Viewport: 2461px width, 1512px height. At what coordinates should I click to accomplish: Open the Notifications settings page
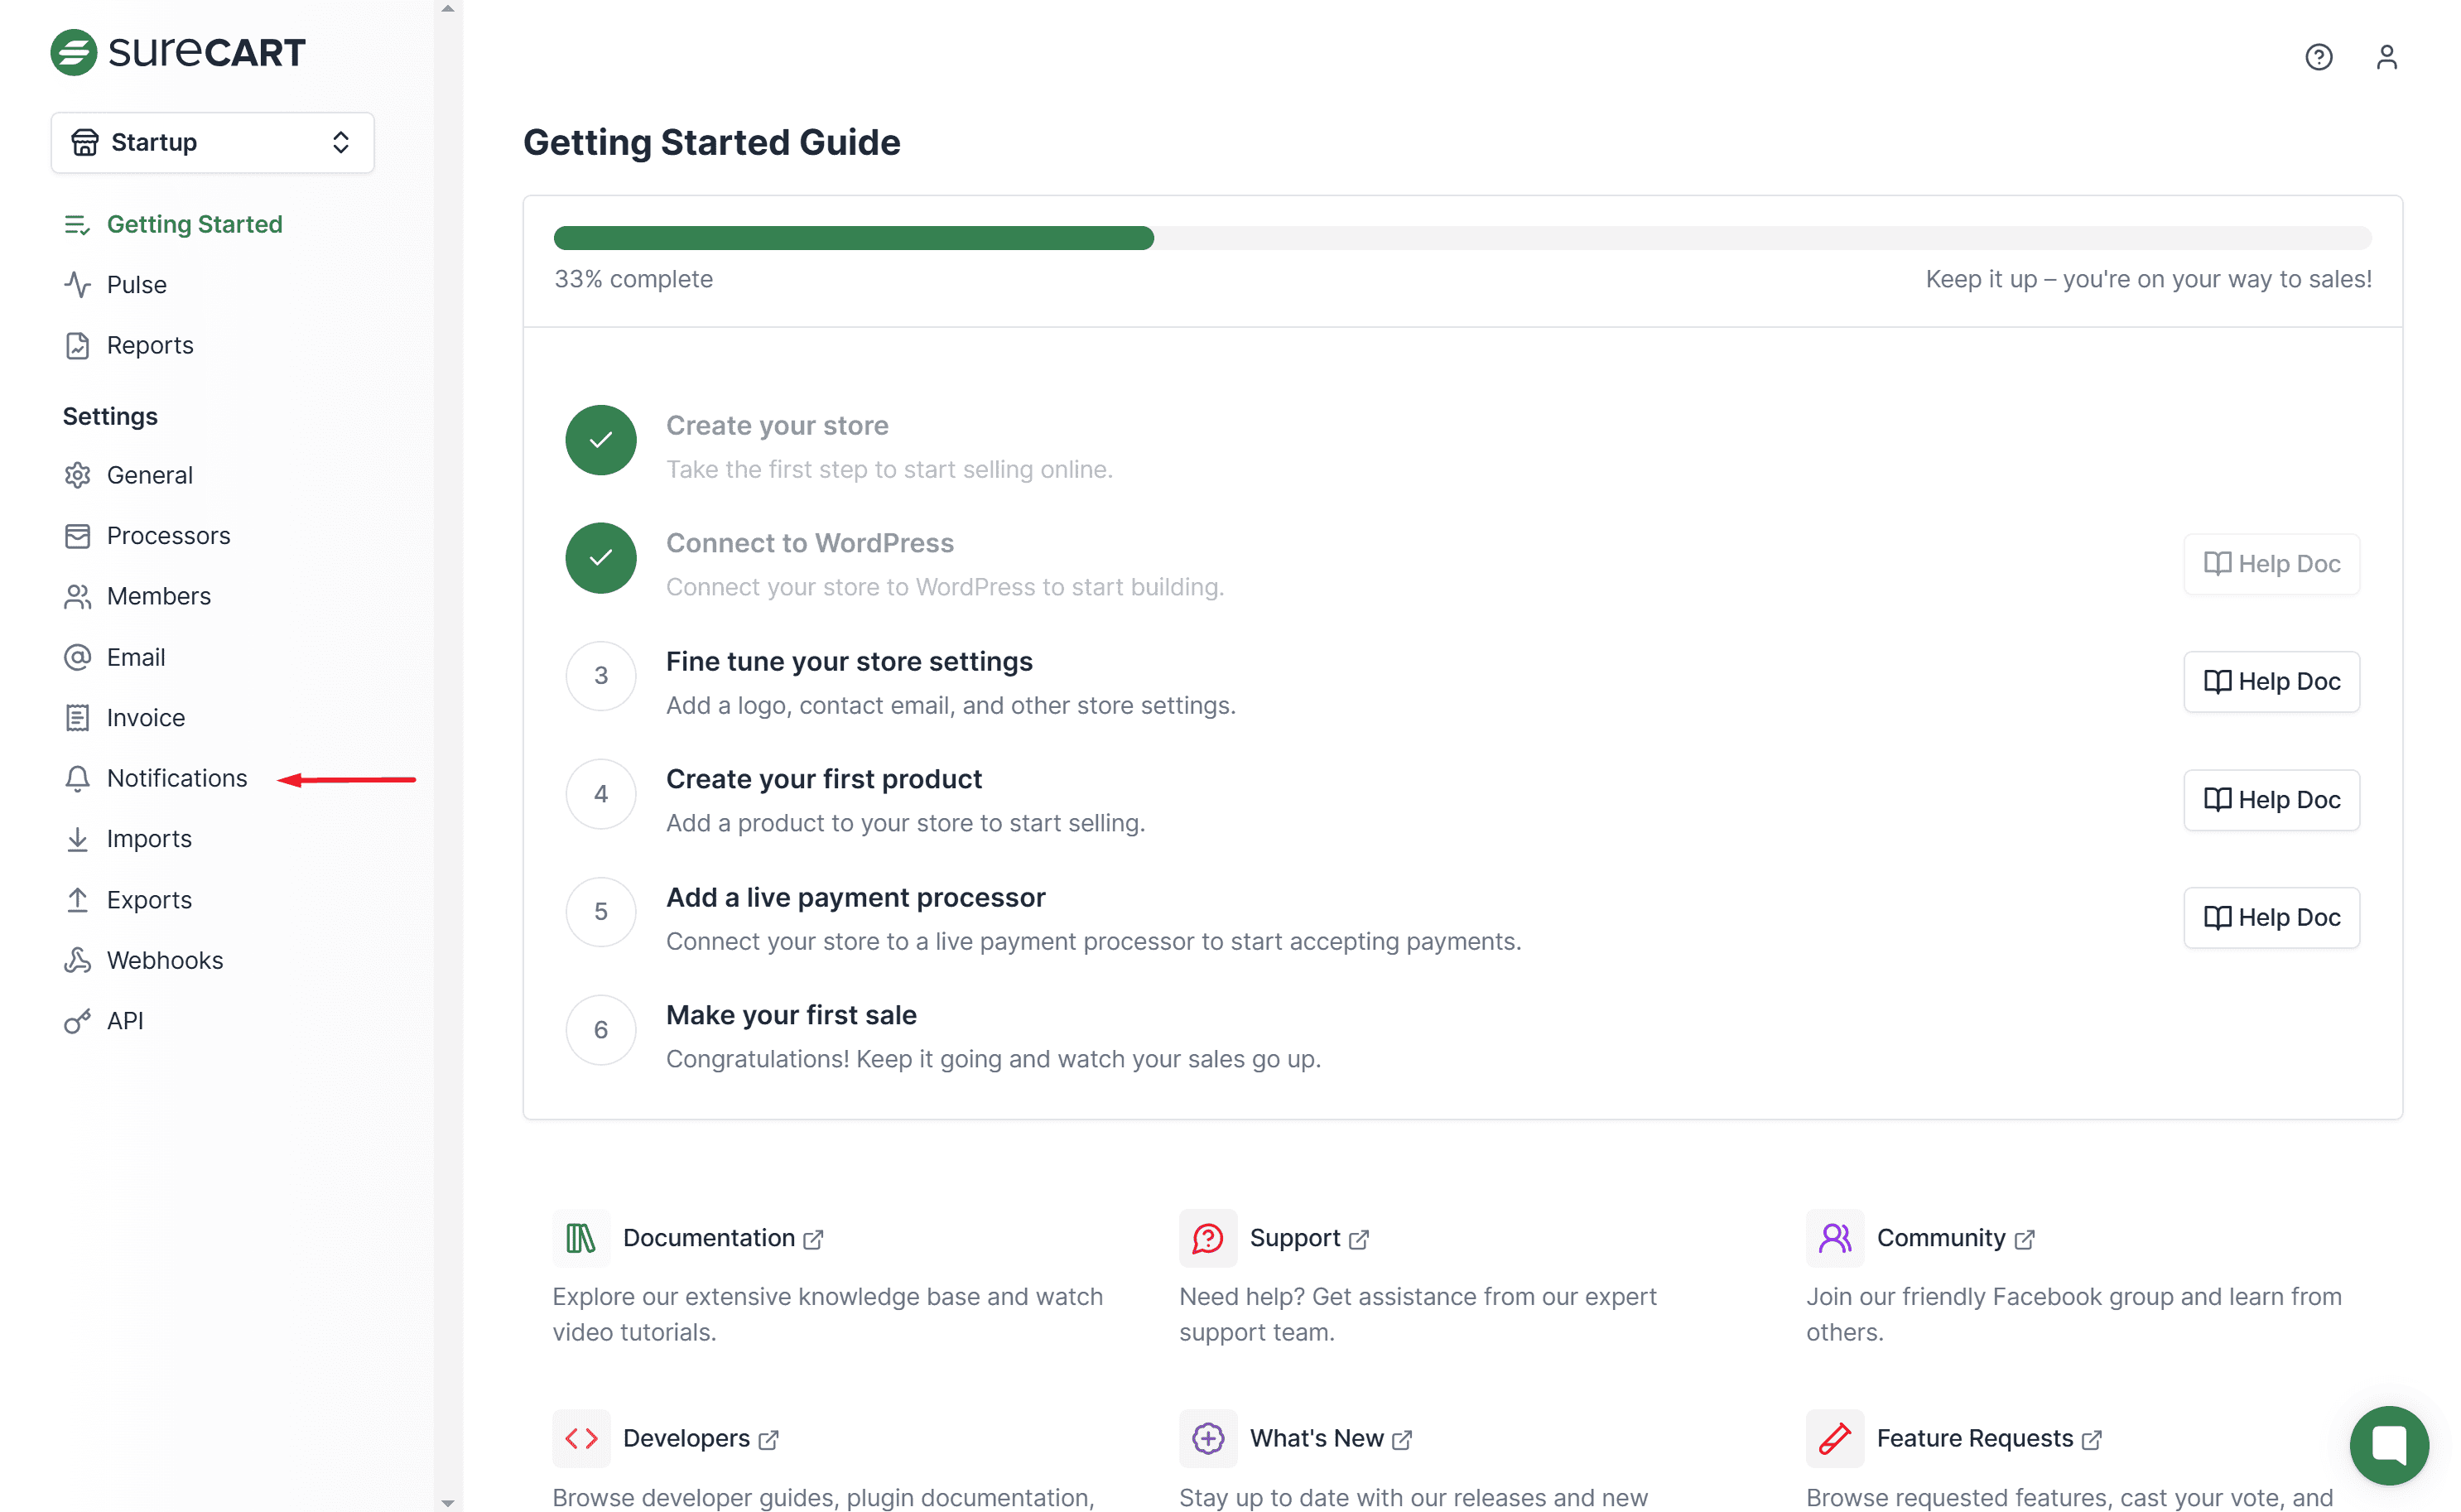176,778
